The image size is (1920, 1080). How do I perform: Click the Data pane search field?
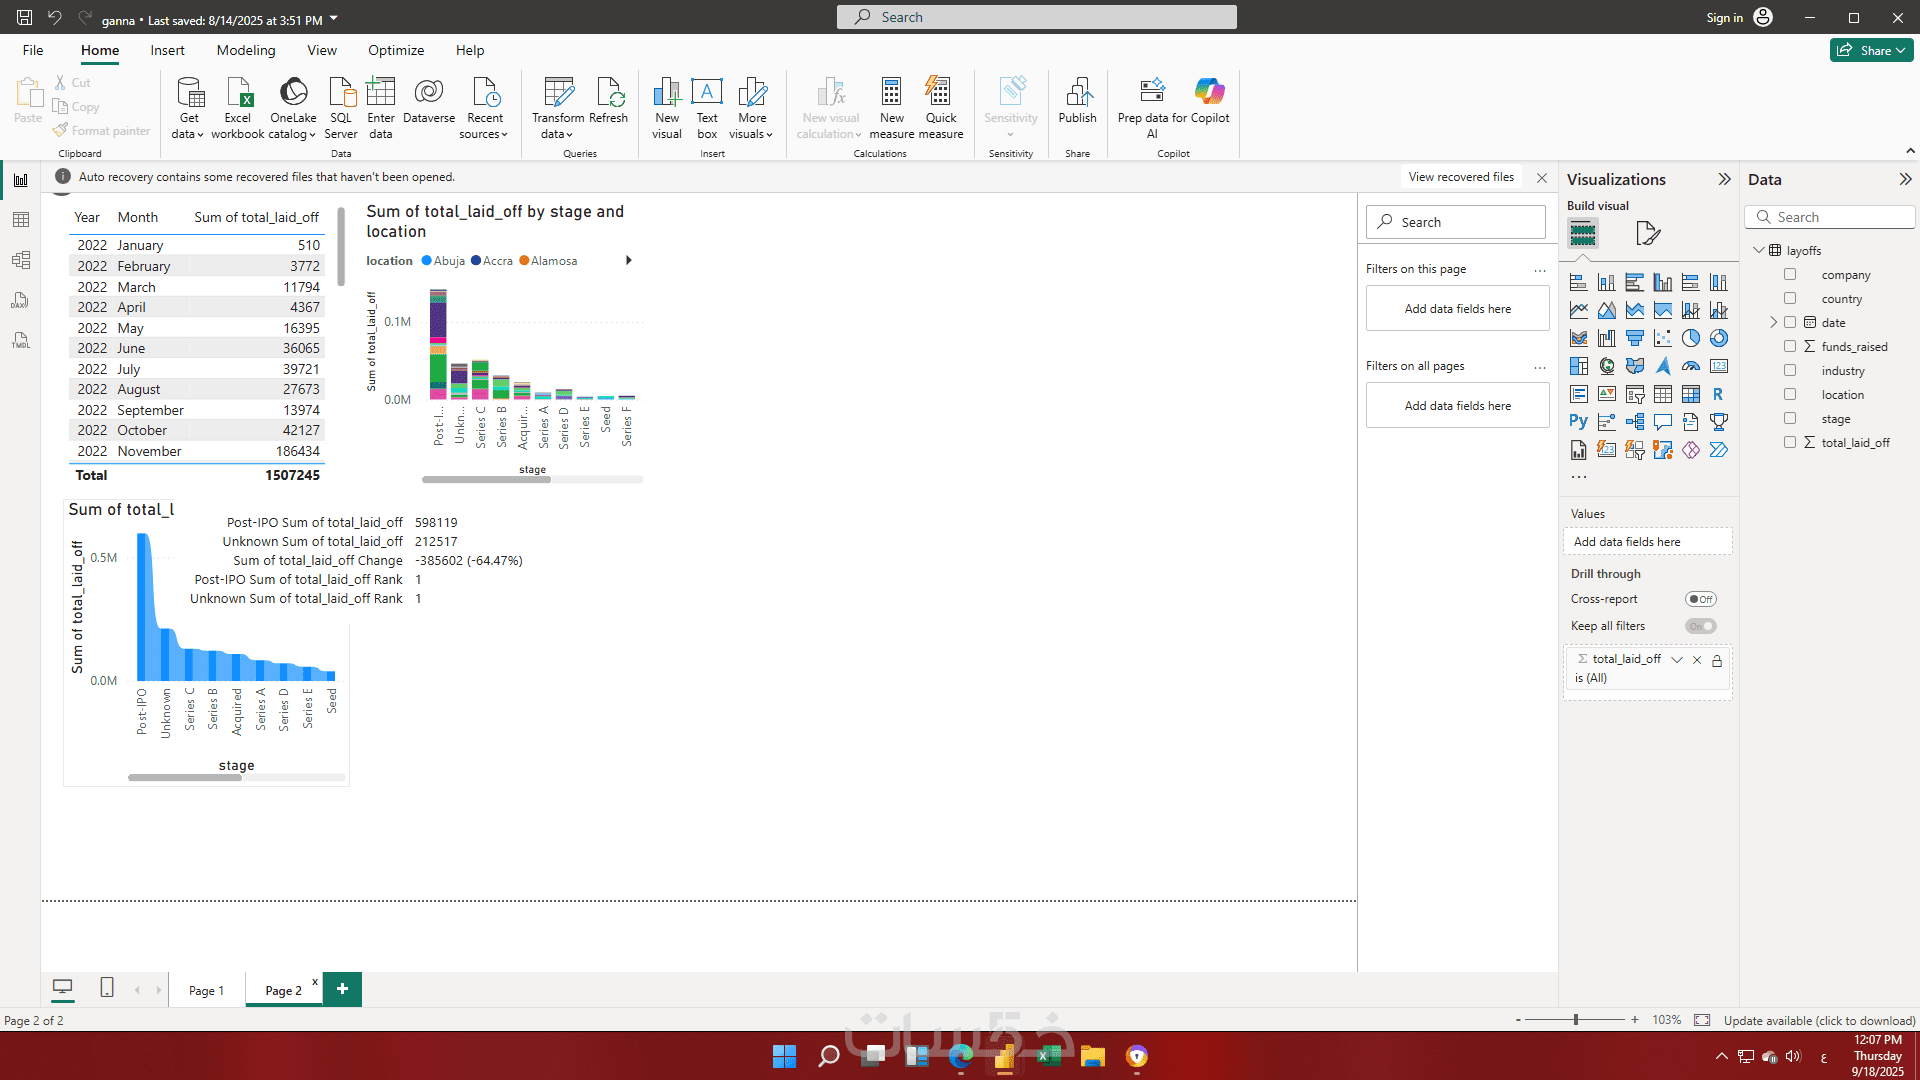click(1840, 217)
